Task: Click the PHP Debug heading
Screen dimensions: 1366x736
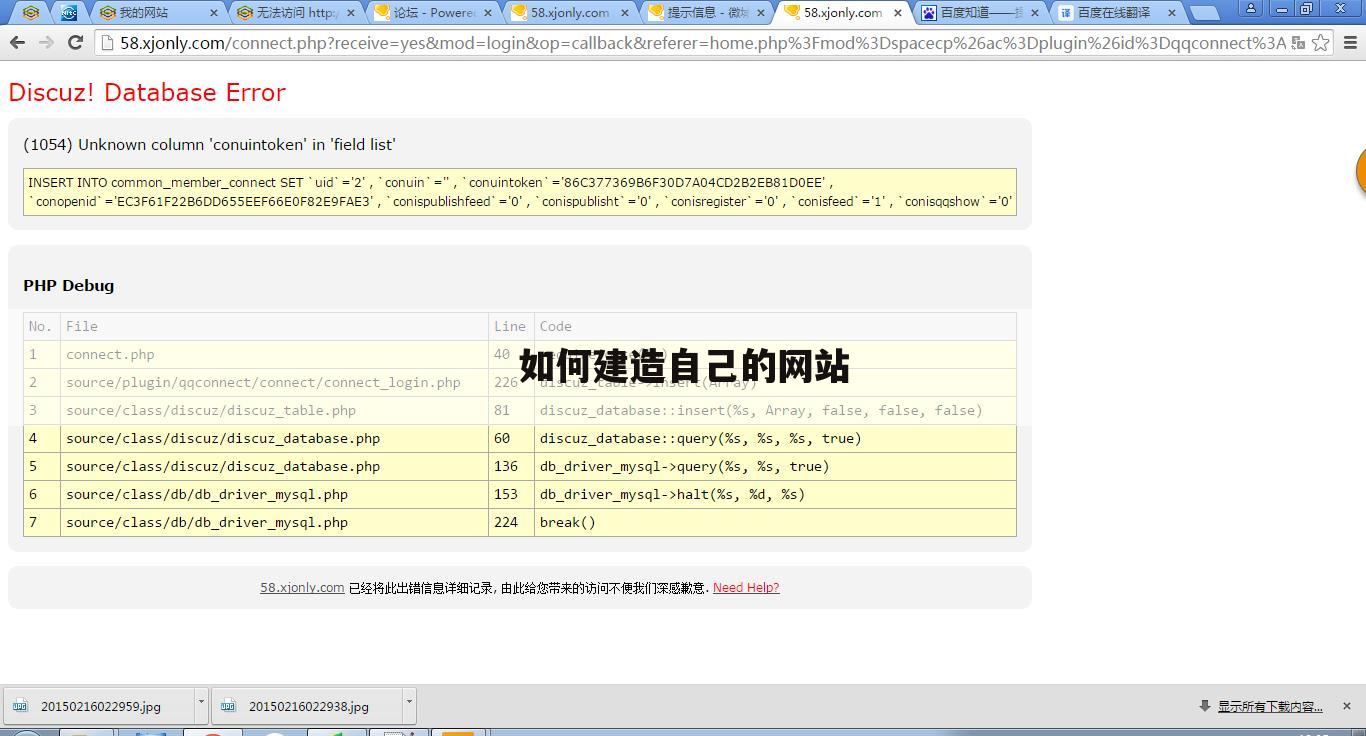Action: click(69, 285)
